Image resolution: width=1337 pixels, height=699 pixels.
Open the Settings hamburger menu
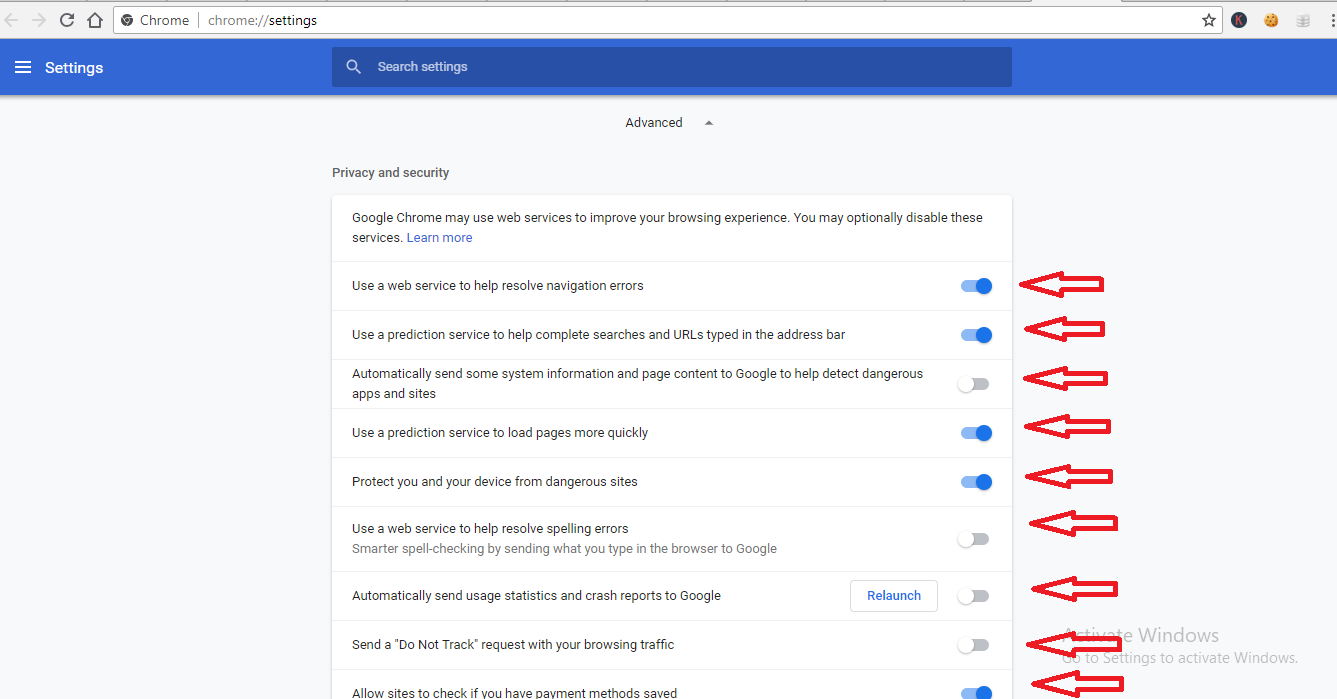point(23,67)
